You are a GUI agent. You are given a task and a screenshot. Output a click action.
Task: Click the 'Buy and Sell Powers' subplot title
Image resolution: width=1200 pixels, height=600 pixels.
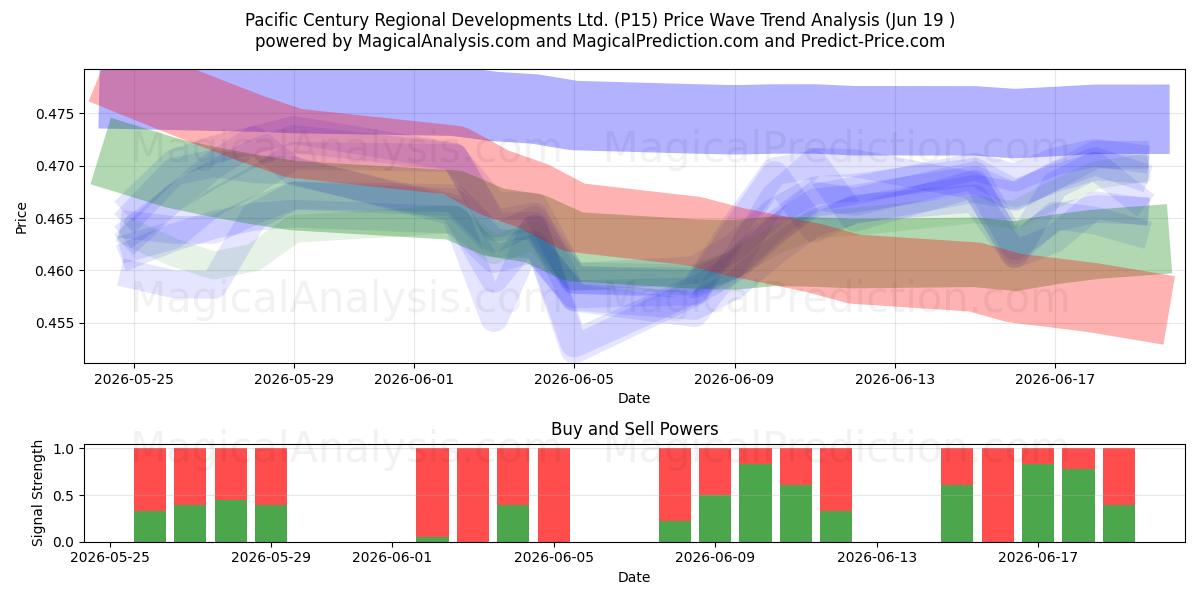coord(634,430)
